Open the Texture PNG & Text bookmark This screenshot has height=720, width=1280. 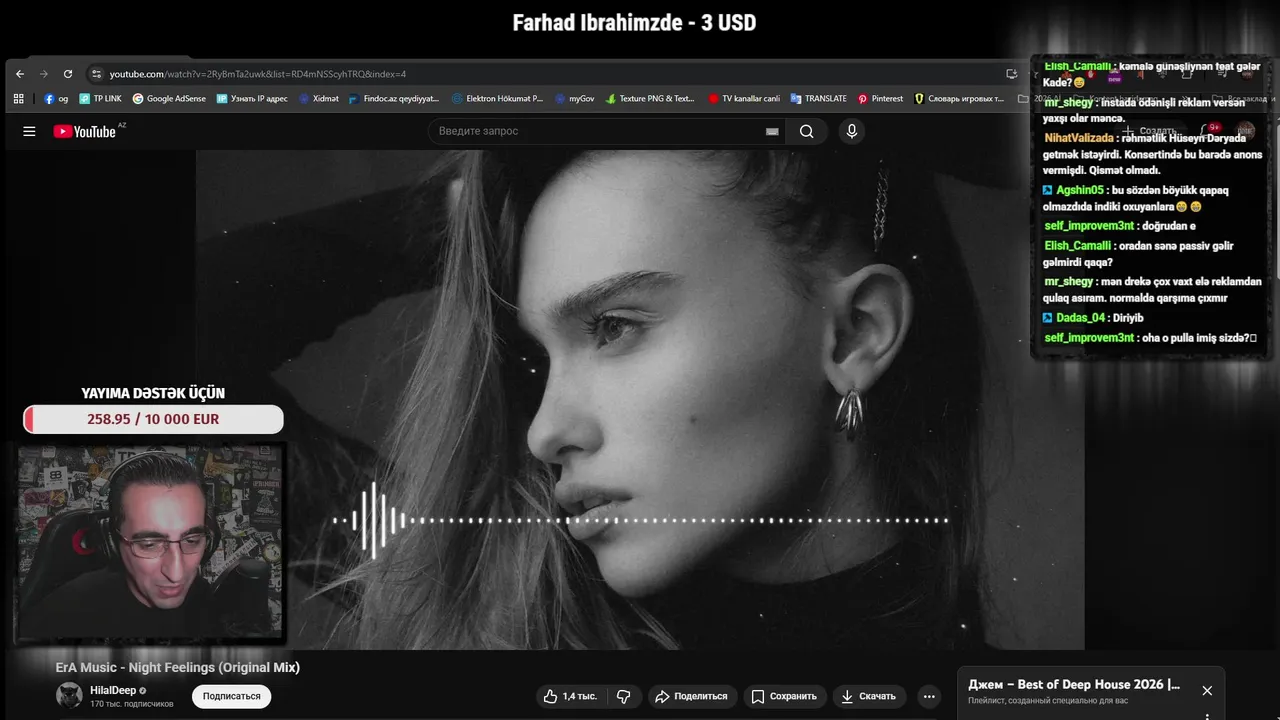[x=650, y=99]
